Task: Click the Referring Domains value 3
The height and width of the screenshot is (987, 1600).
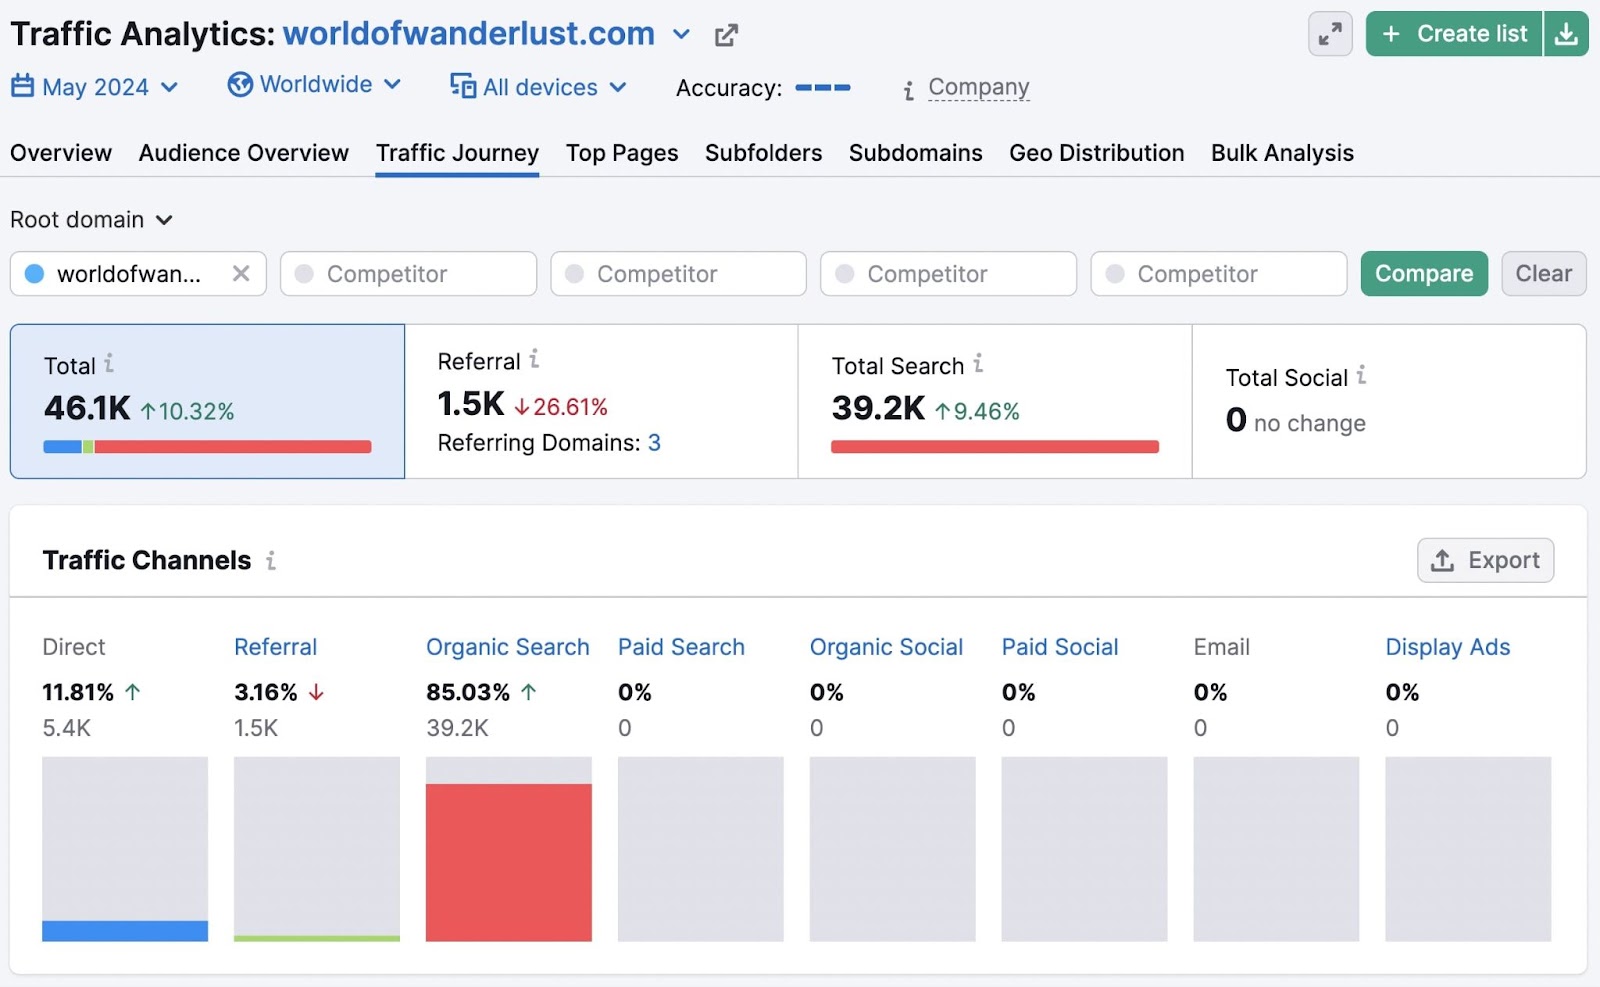Action: tap(654, 443)
